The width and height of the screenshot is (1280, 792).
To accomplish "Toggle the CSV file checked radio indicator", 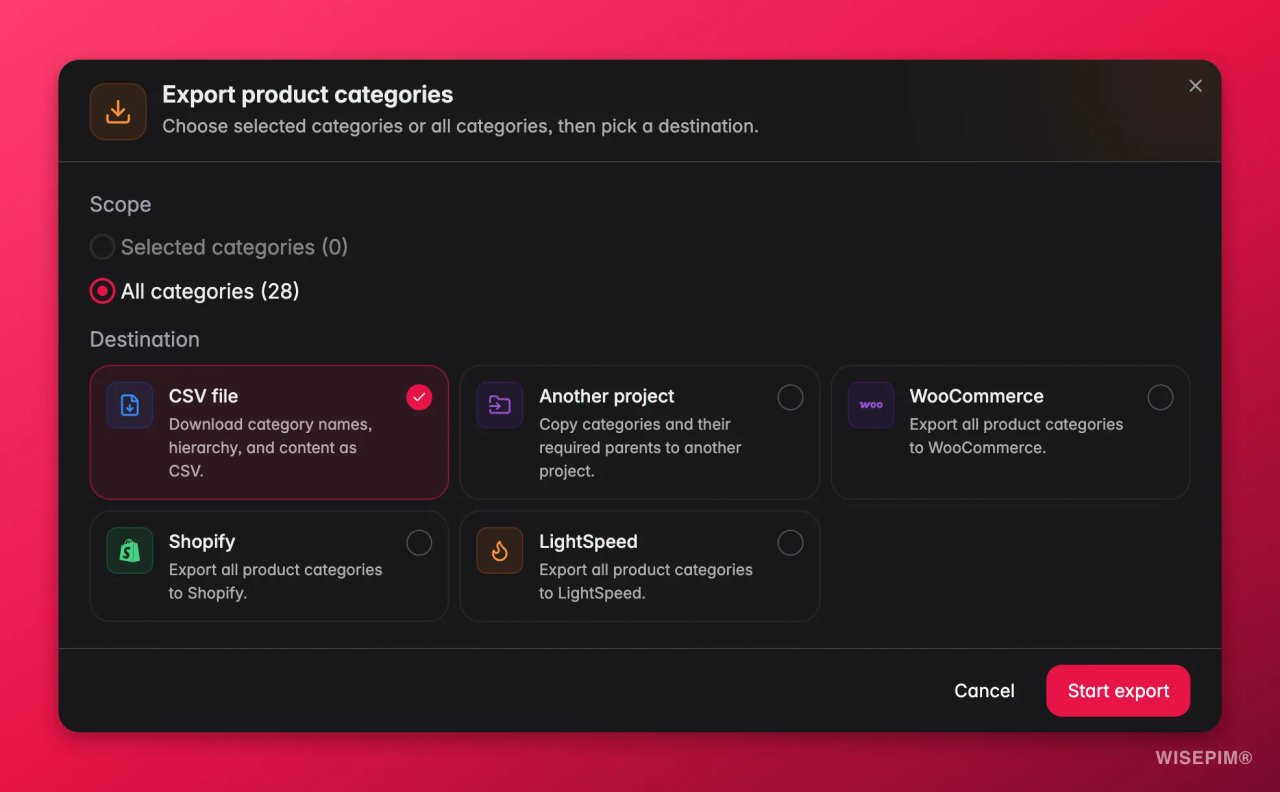I will pyautogui.click(x=419, y=397).
